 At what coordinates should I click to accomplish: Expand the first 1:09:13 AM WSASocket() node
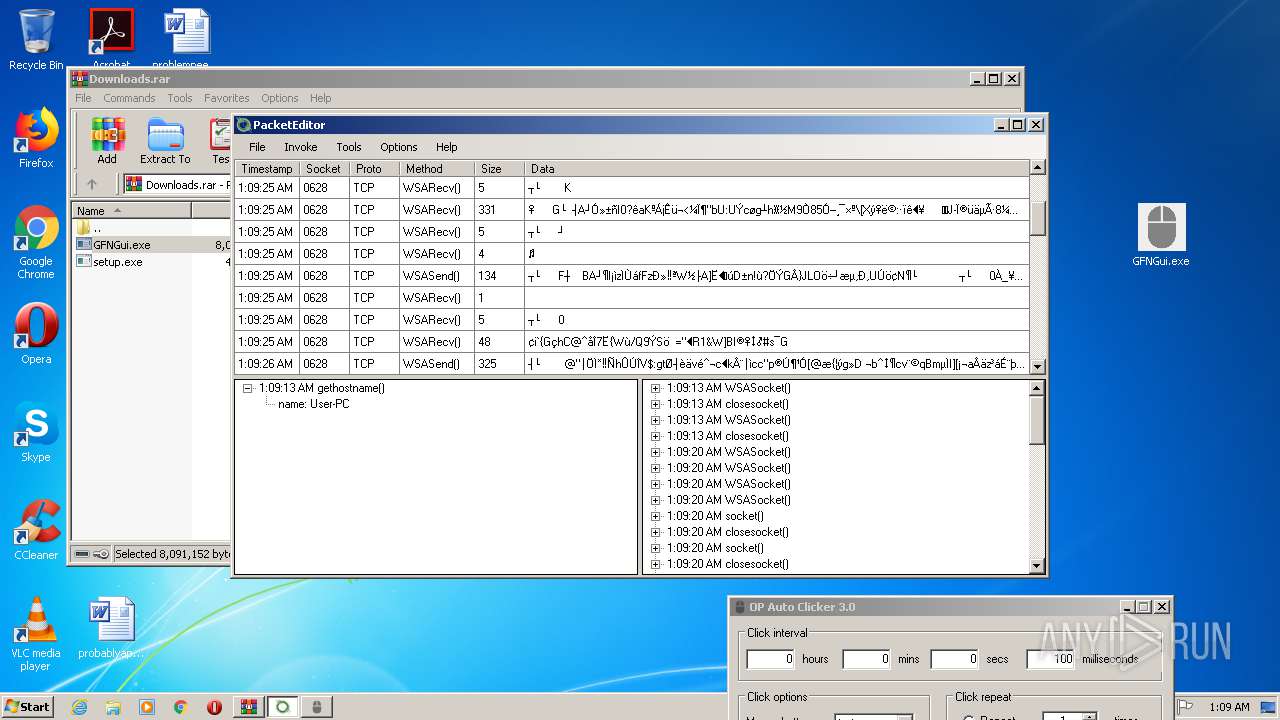tap(655, 388)
